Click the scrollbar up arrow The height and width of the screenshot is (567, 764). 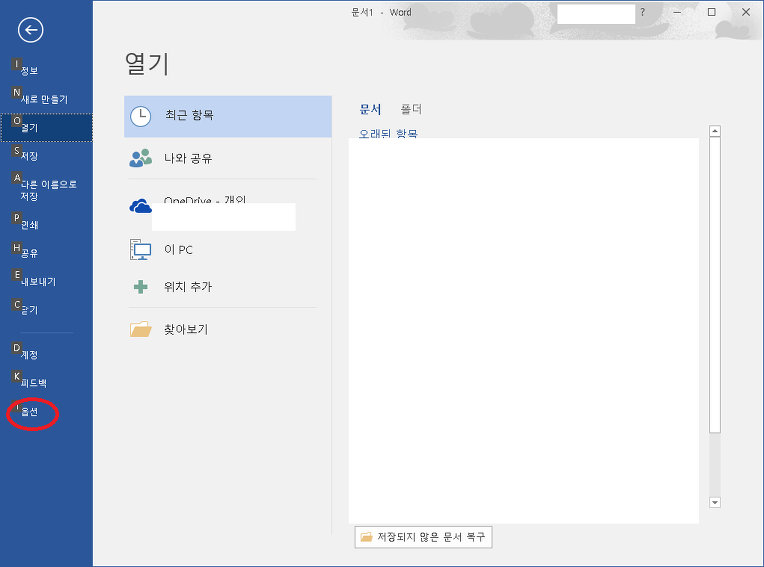(715, 131)
